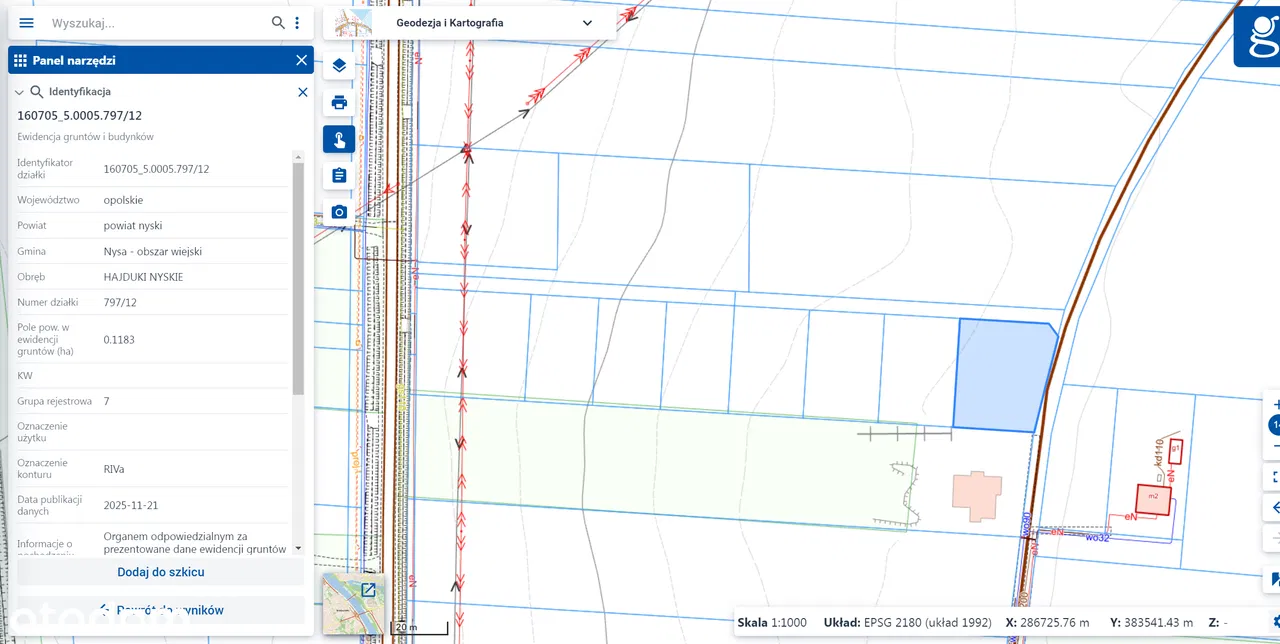This screenshot has width=1280, height=644.
Task: Click the search magnifier icon
Action: pos(278,23)
